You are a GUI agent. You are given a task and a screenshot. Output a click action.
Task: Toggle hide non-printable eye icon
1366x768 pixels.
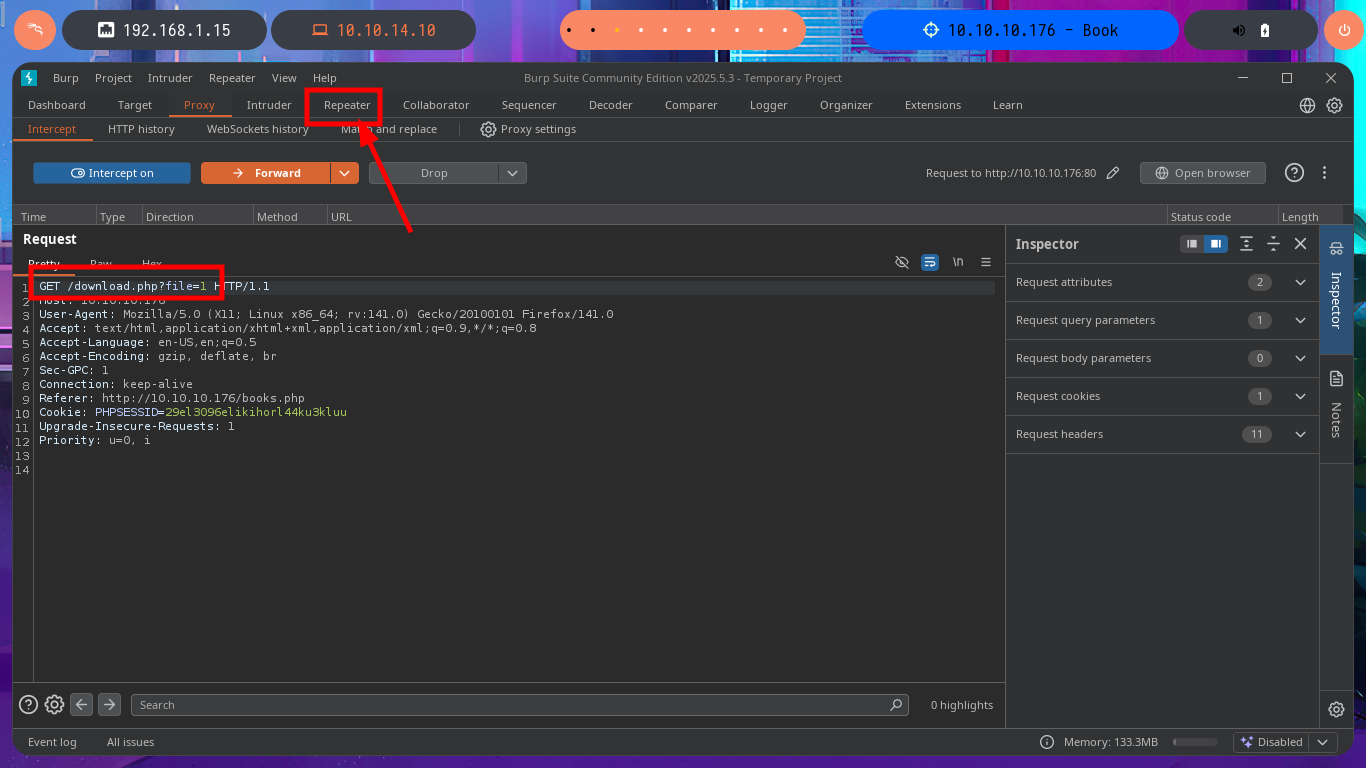901,262
